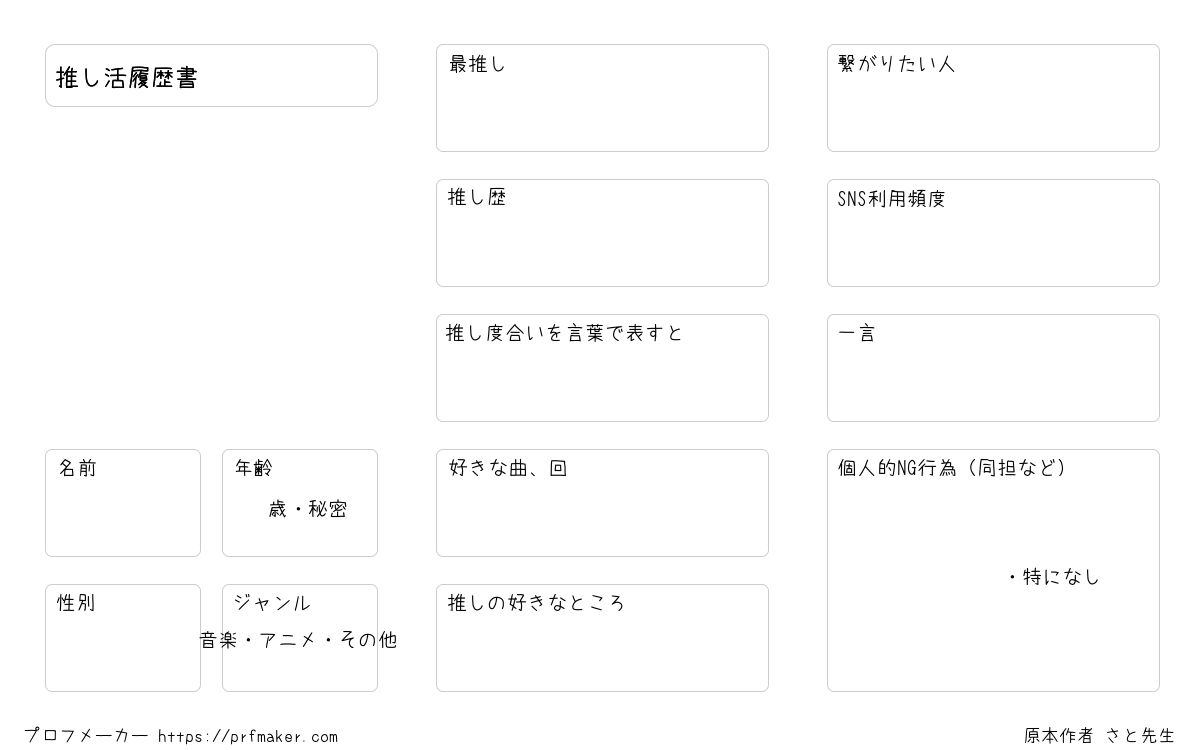Select the 推しの好きなところ box
Screen dimensions: 1200x750
click(602, 638)
